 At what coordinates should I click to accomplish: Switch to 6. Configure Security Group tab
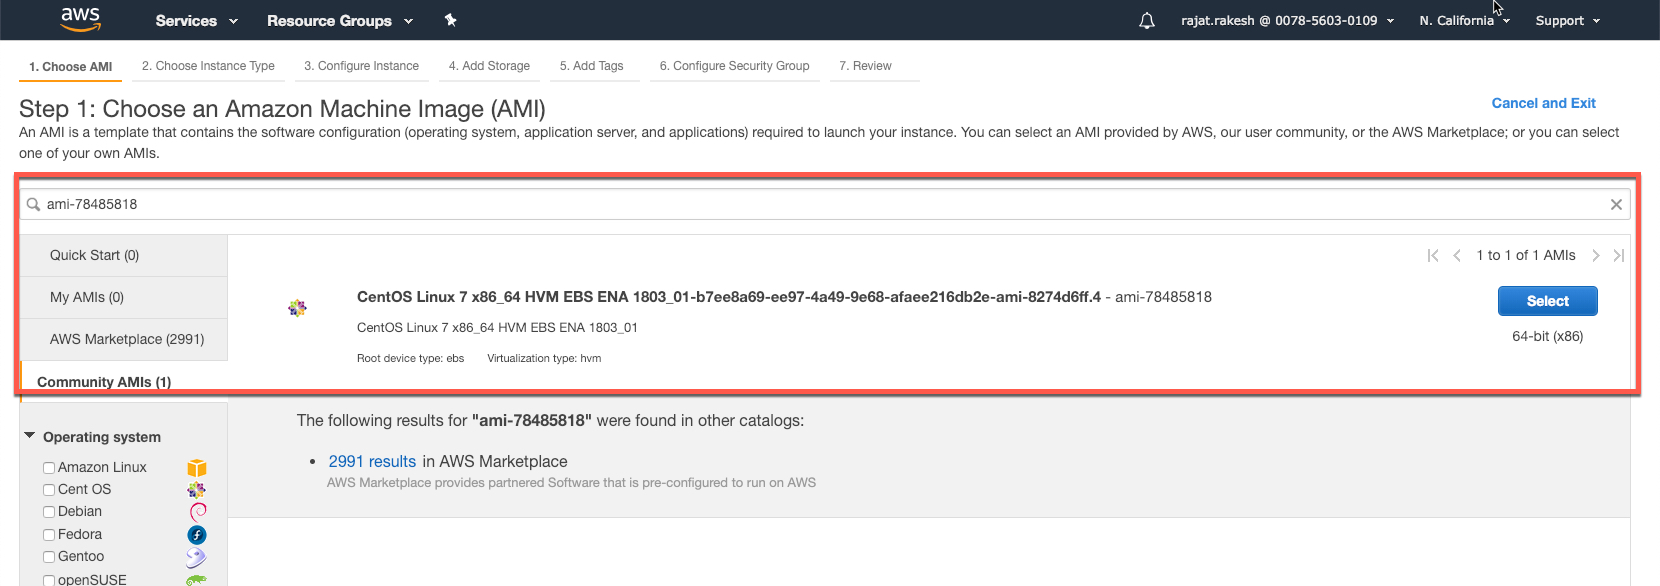[734, 66]
